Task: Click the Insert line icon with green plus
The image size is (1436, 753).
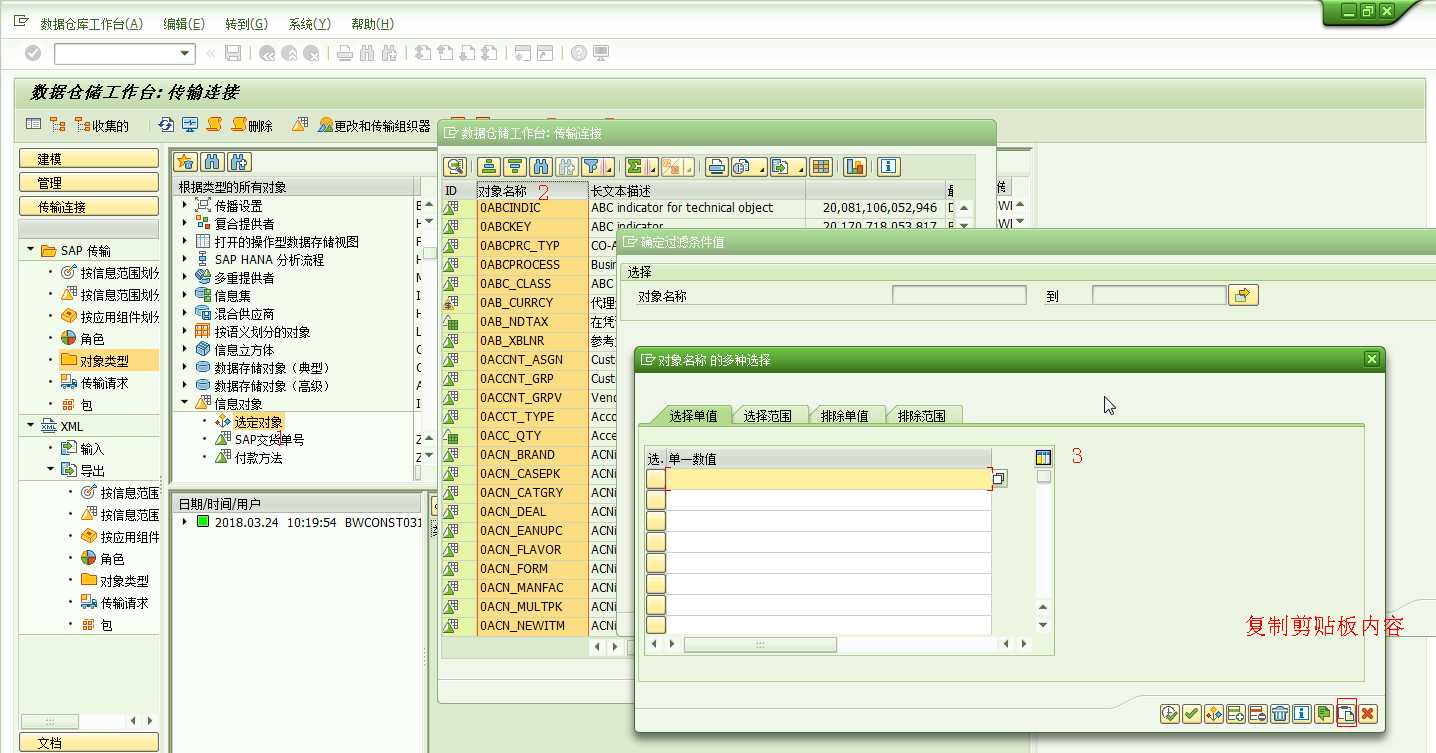Action: [1236, 713]
